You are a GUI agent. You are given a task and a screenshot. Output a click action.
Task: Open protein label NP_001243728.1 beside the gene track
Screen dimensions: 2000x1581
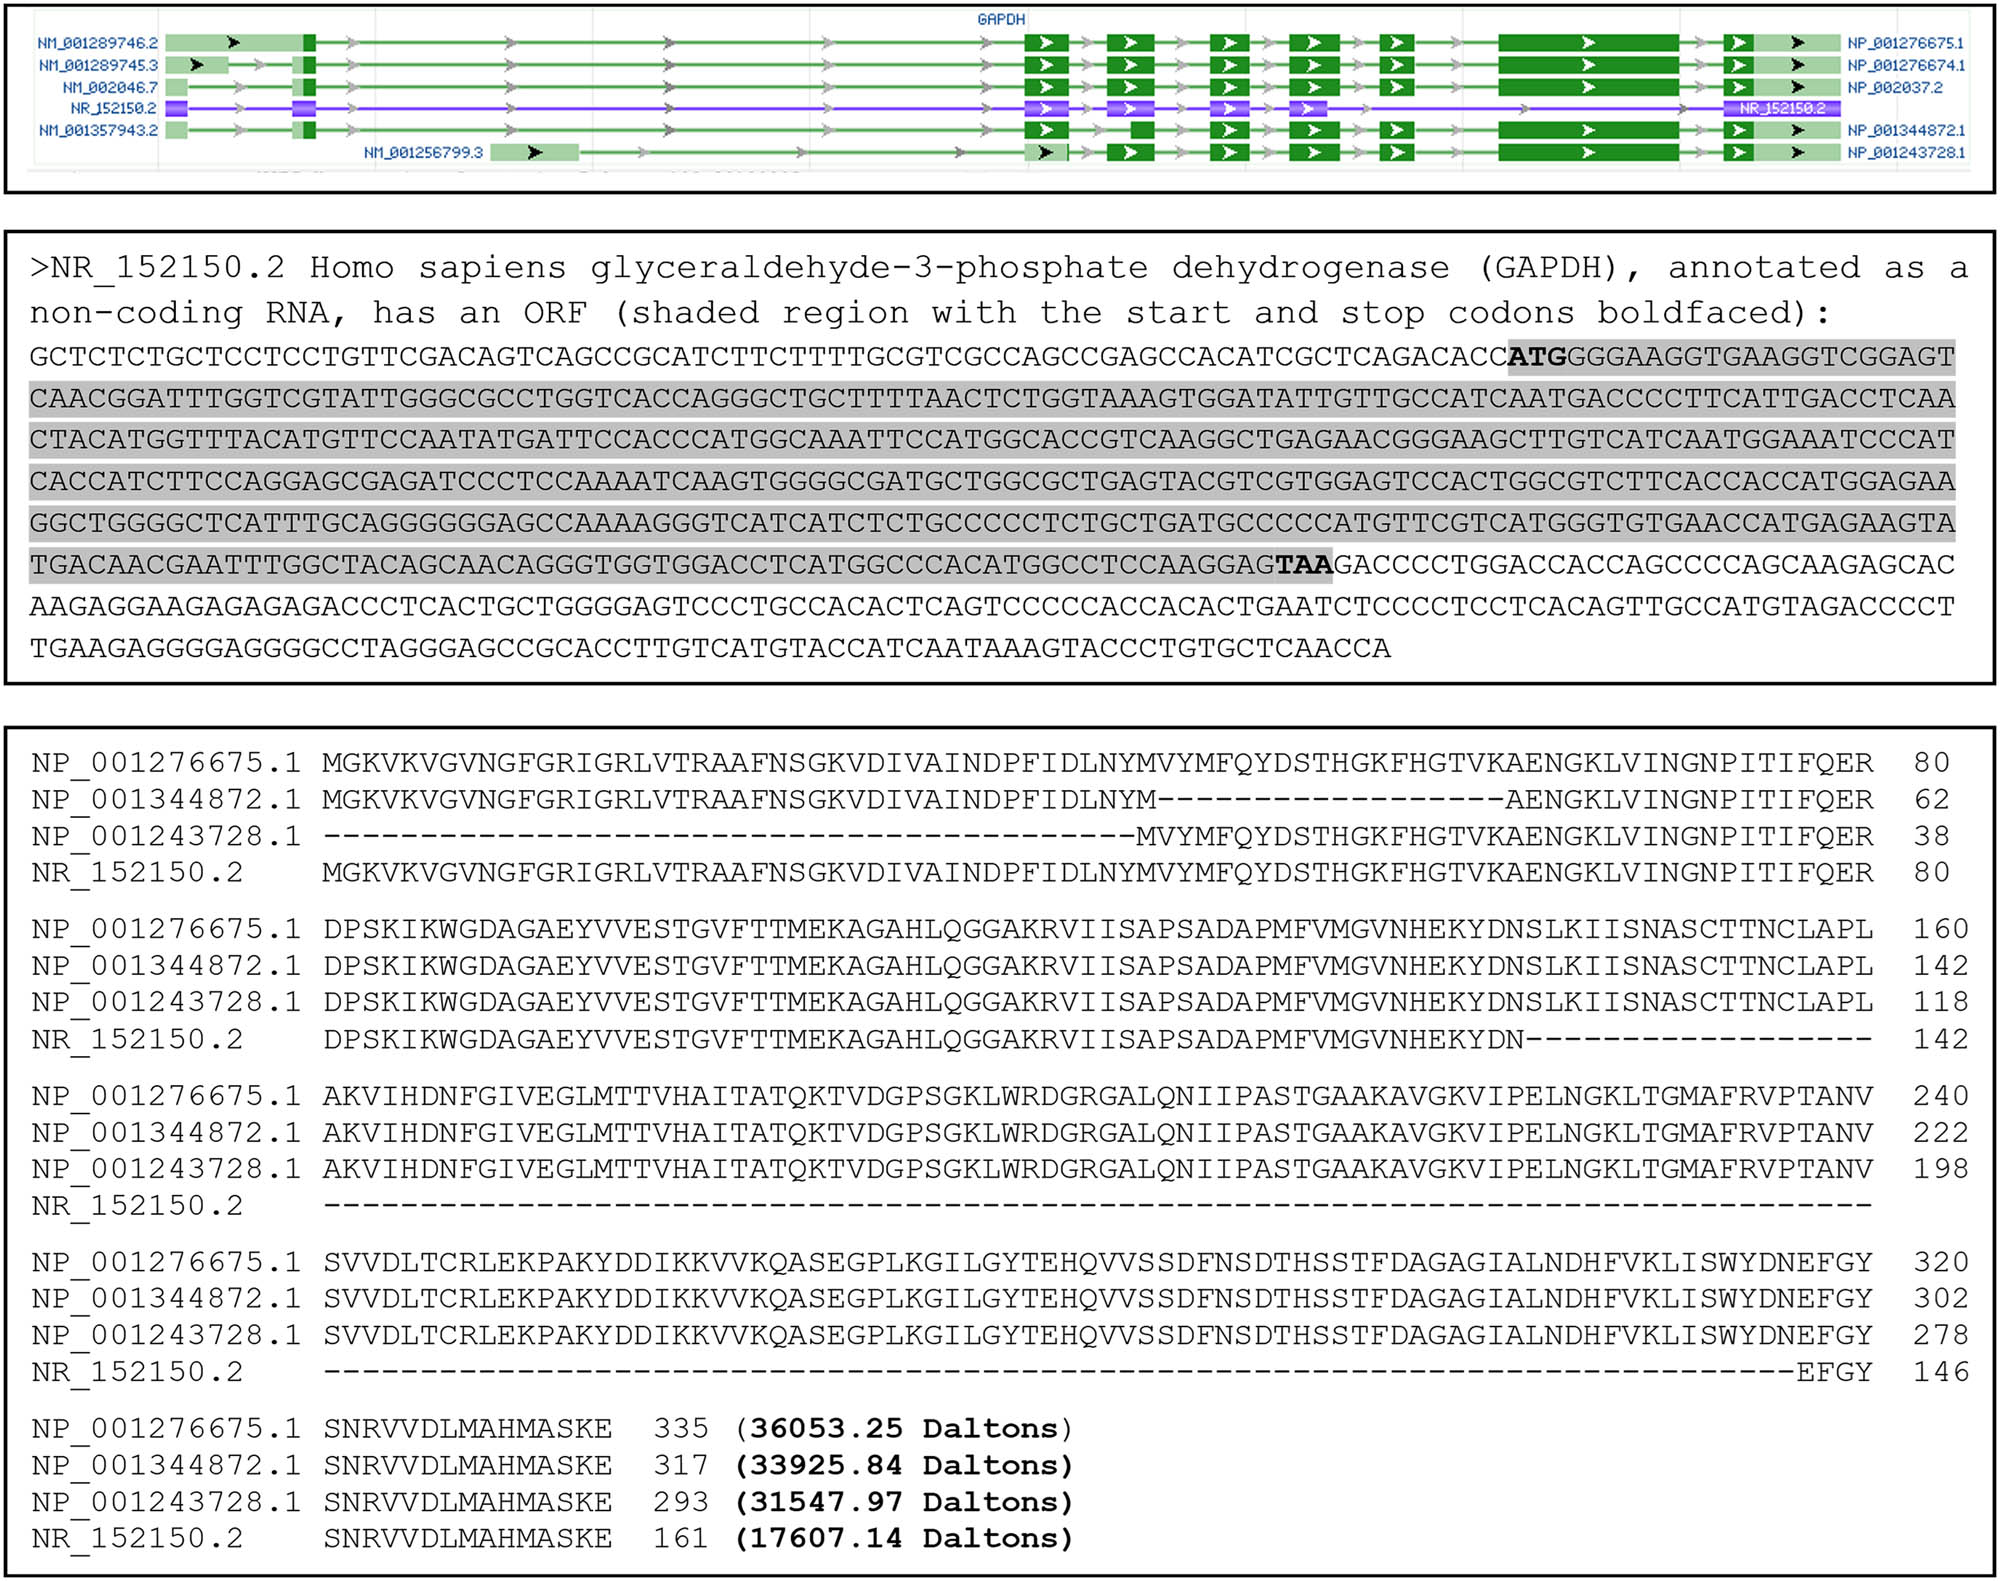click(1906, 152)
